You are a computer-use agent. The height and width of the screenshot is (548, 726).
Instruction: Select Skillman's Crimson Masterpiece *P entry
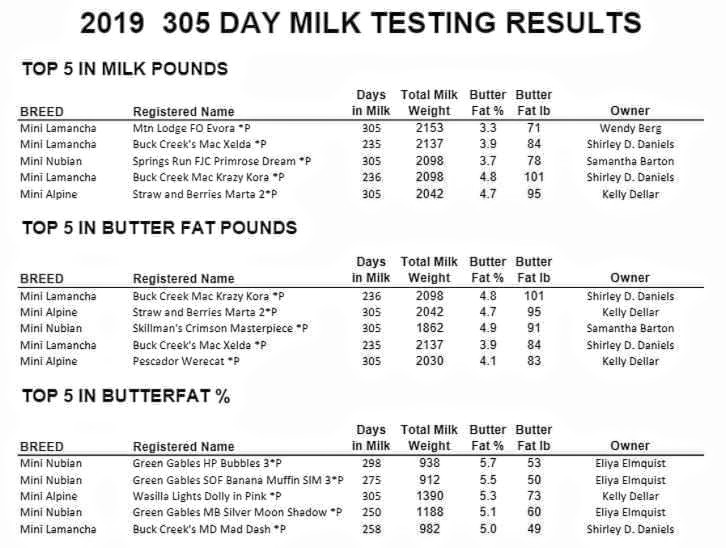click(x=220, y=328)
